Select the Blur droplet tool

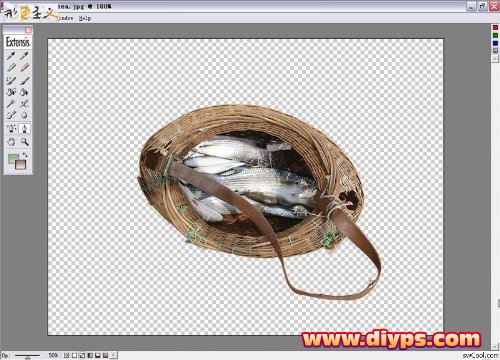(x=24, y=115)
